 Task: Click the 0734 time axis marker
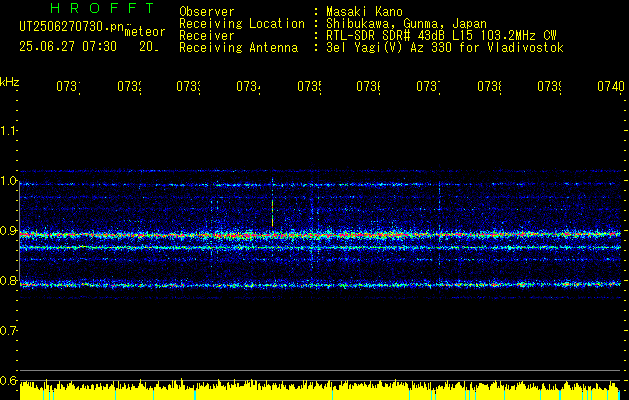[248, 86]
